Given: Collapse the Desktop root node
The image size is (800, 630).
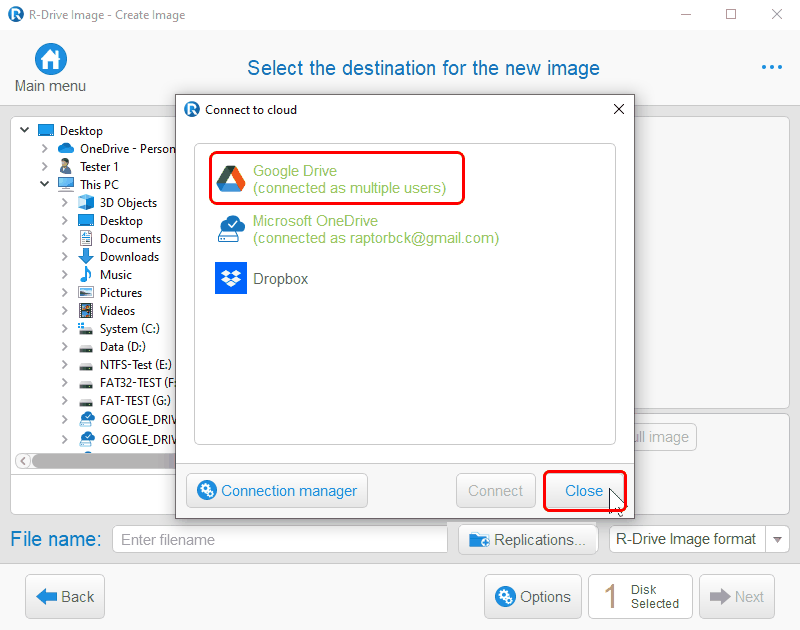Looking at the screenshot, I should click(x=24, y=130).
